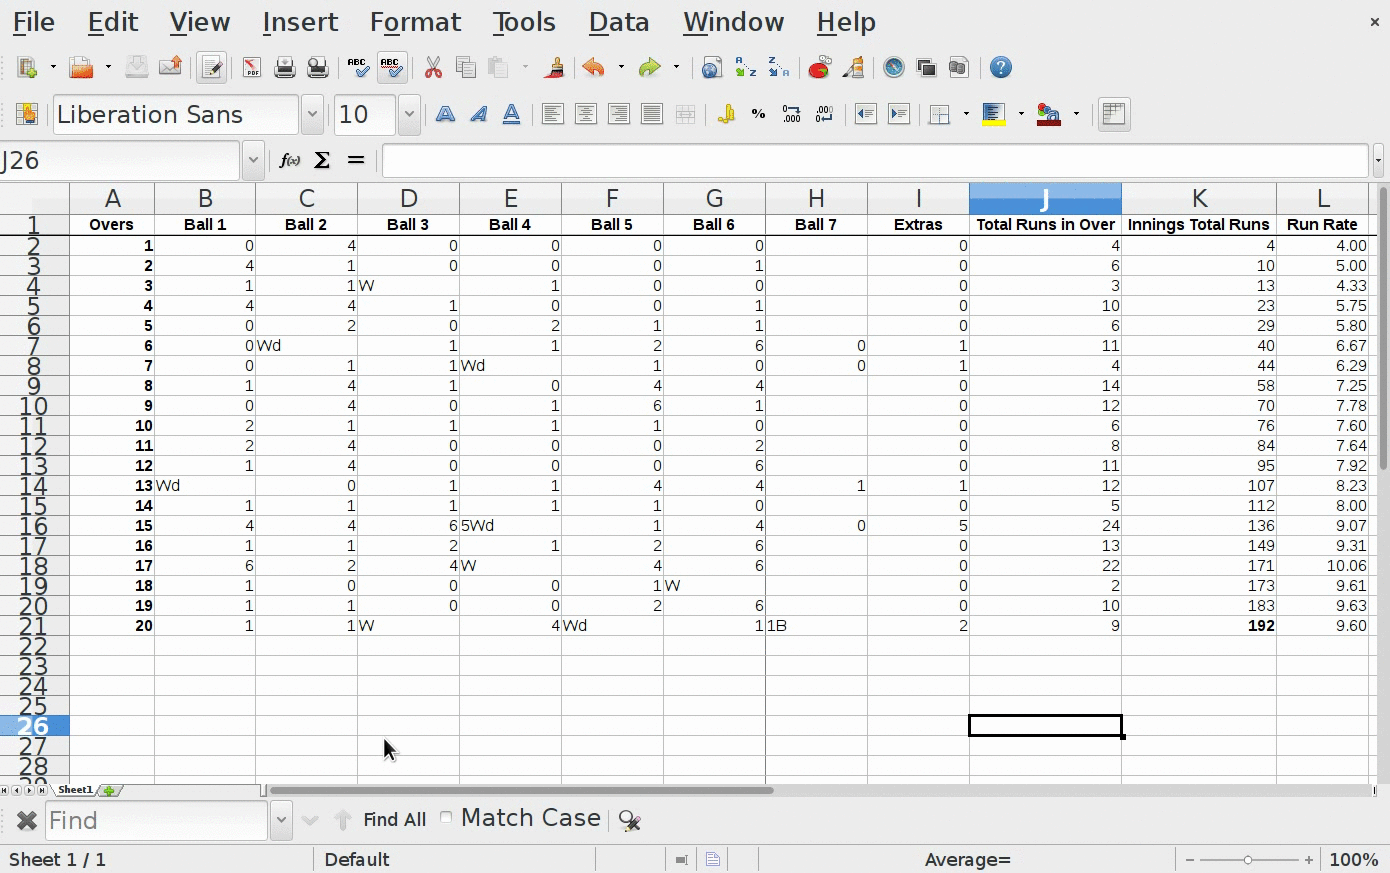Screen dimensions: 1390x873
Task: Expand the font size dropdown
Action: 409,114
